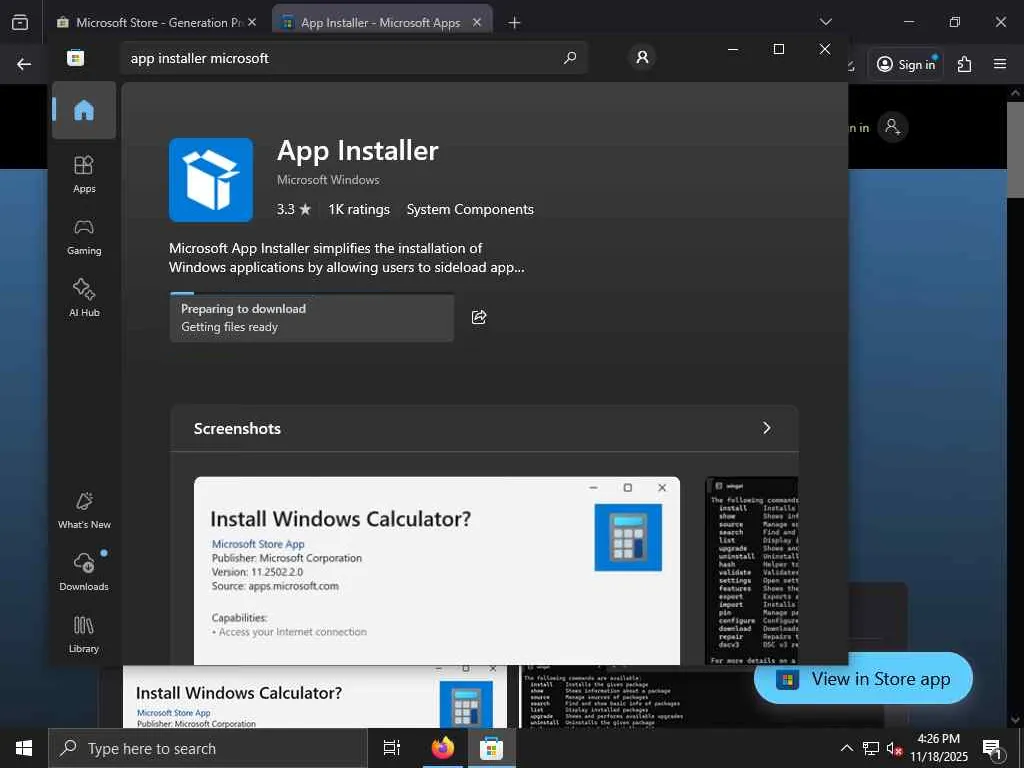Open Gaming section in Store sidebar
The width and height of the screenshot is (1024, 768).
[84, 236]
